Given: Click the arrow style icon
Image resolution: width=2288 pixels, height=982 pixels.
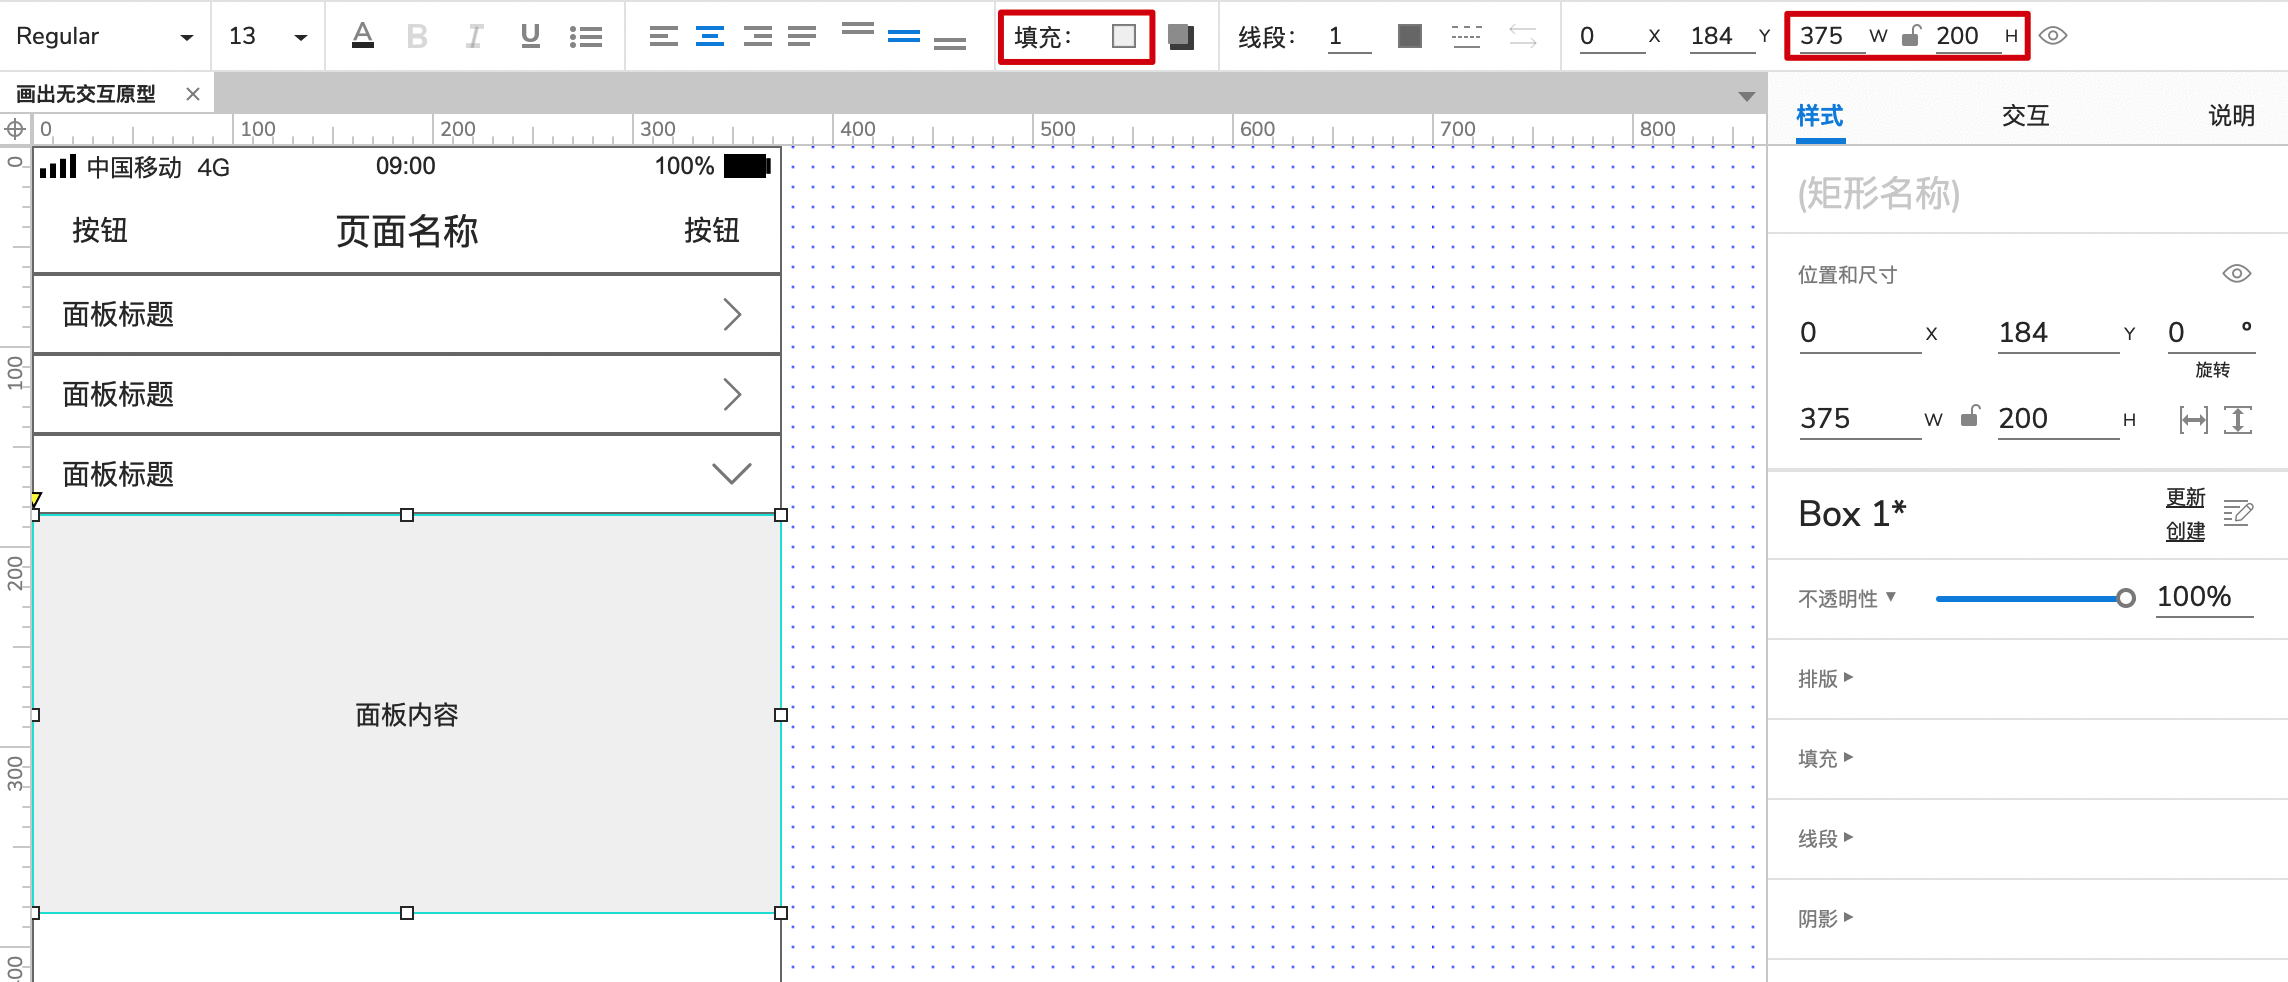Looking at the screenshot, I should [x=1523, y=35].
